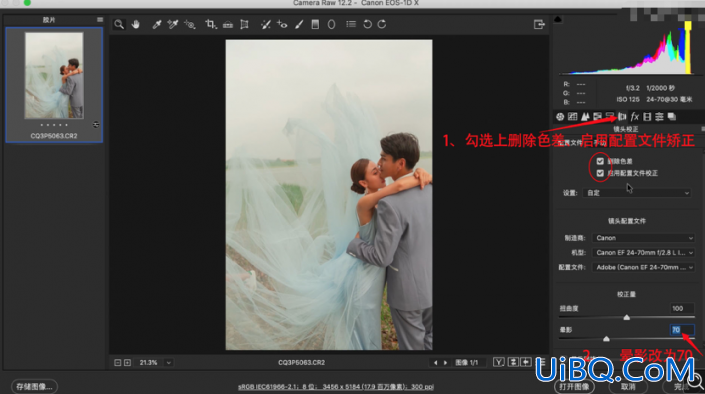Viewport: 705px width, 394px height.
Task: Select the Red Eye Removal tool
Action: (x=282, y=24)
